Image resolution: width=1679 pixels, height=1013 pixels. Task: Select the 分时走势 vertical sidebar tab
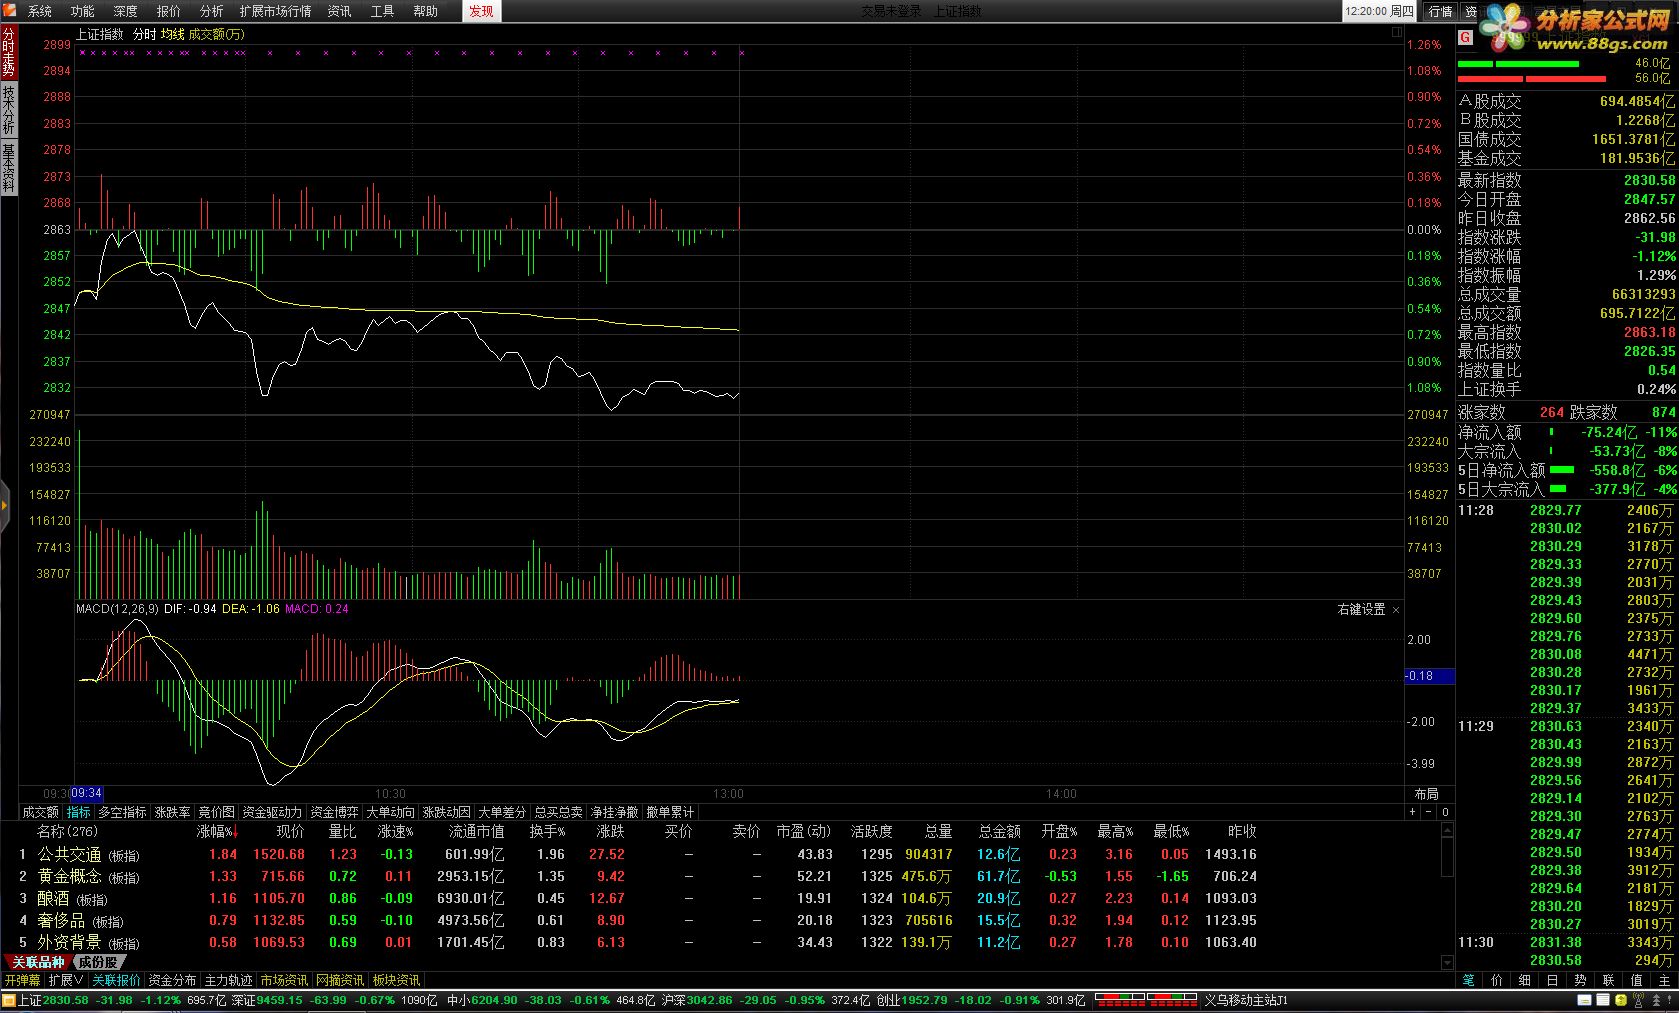click(8, 52)
